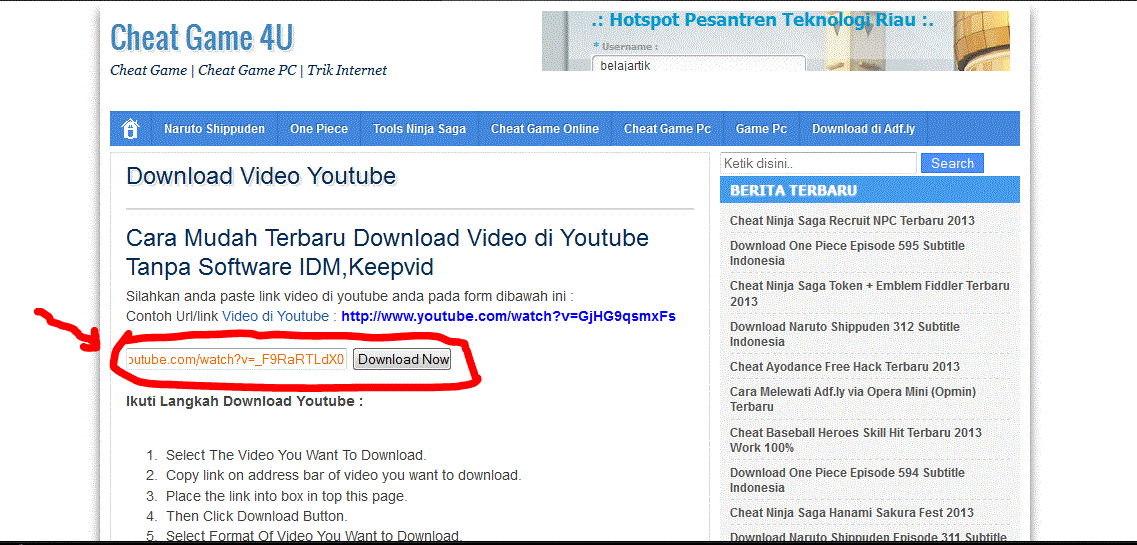The height and width of the screenshot is (545, 1137).
Task: Open the Cheat Game Online menu
Action: pos(545,129)
